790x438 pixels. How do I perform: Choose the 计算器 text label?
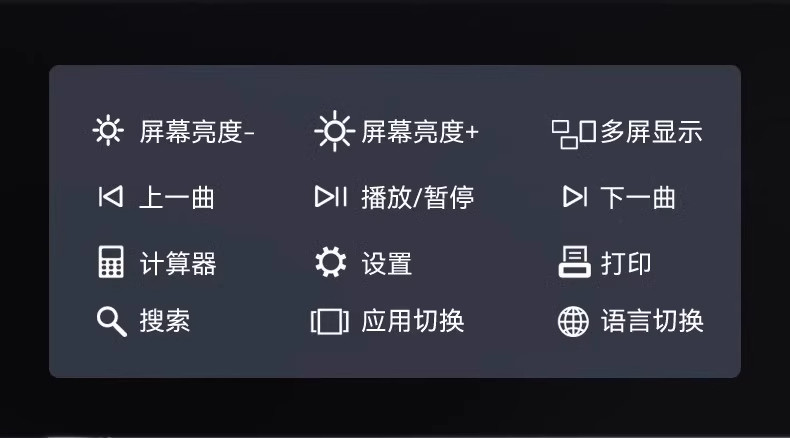(178, 263)
